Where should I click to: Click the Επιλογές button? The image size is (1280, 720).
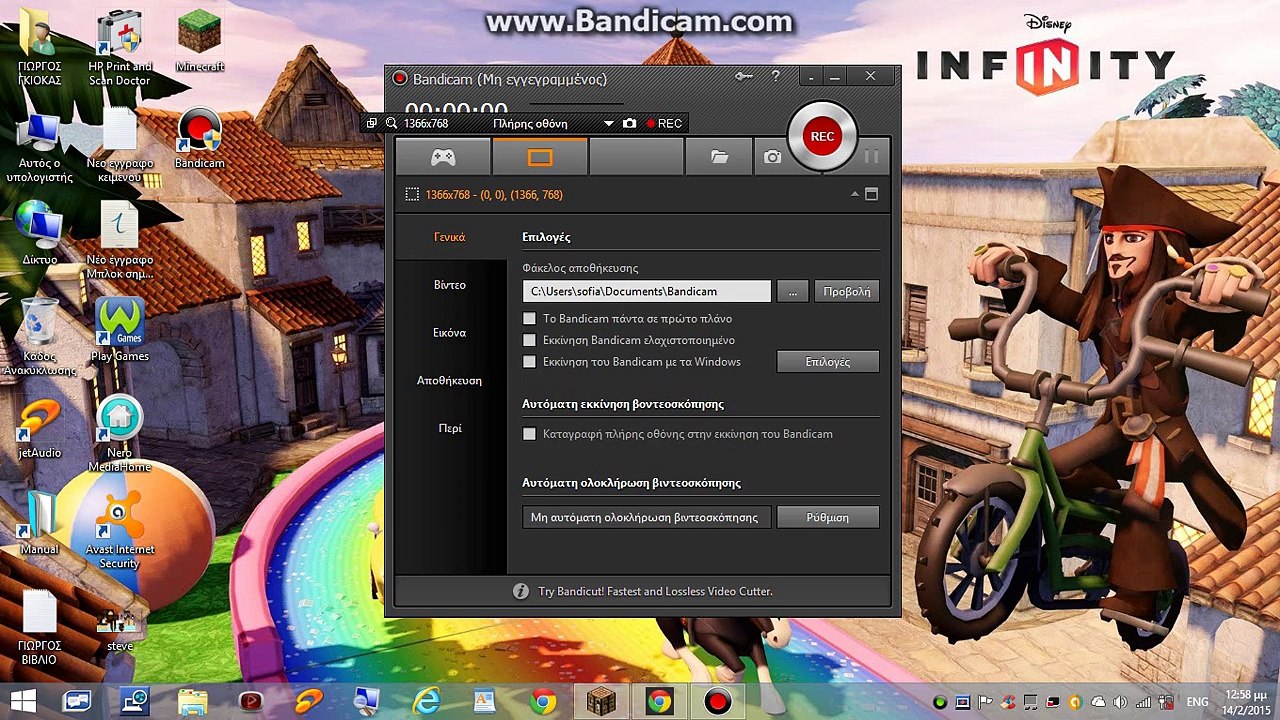click(x=828, y=362)
